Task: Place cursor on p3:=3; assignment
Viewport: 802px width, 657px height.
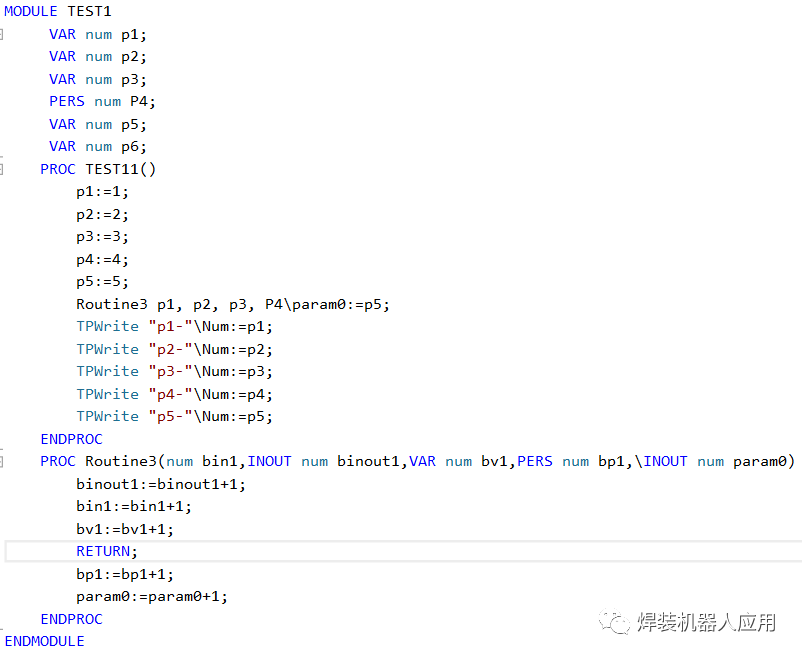Action: click(102, 237)
